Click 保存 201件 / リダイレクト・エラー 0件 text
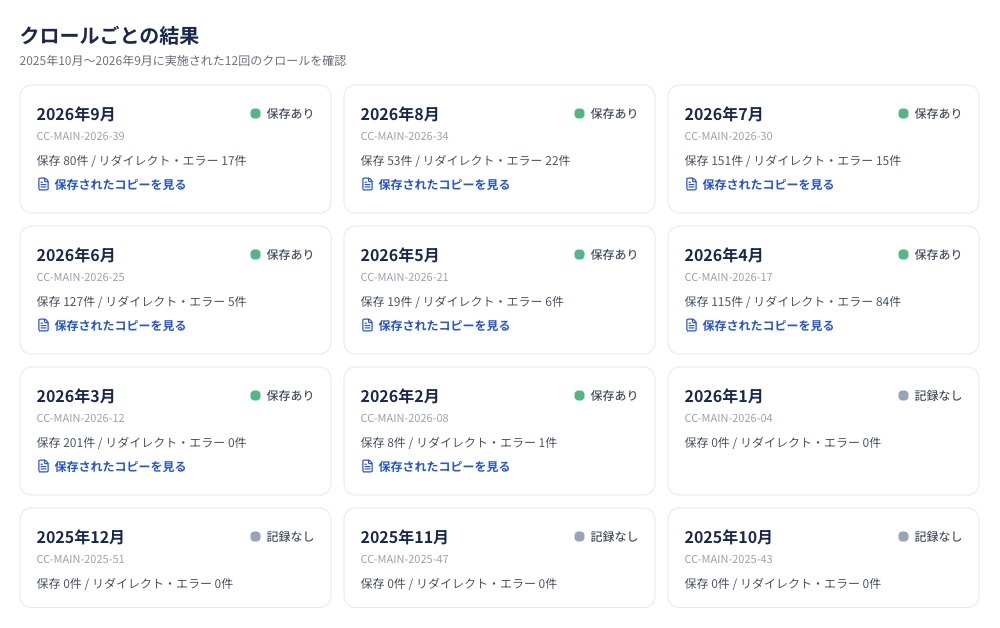Viewport: 1000px width, 628px height. [141, 442]
